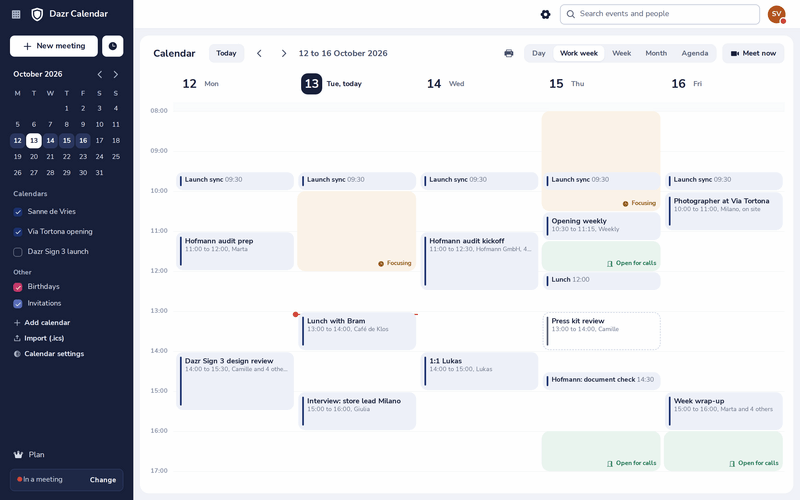Go to next week in main calendar
Screen dimensions: 800x500
(284, 54)
